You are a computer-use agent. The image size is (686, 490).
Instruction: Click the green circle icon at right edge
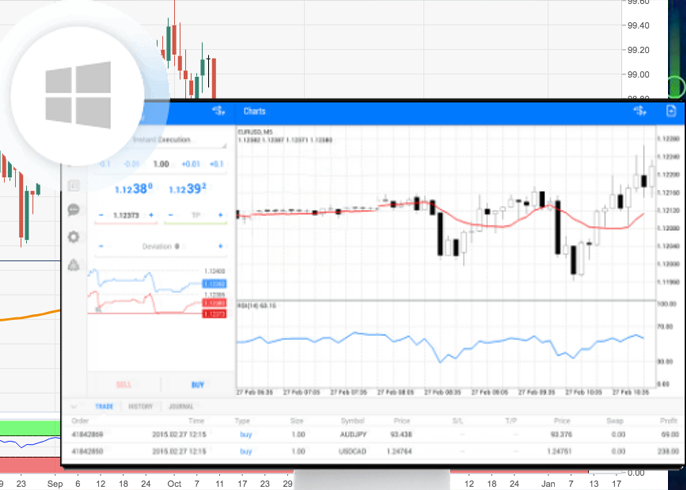coord(677,84)
